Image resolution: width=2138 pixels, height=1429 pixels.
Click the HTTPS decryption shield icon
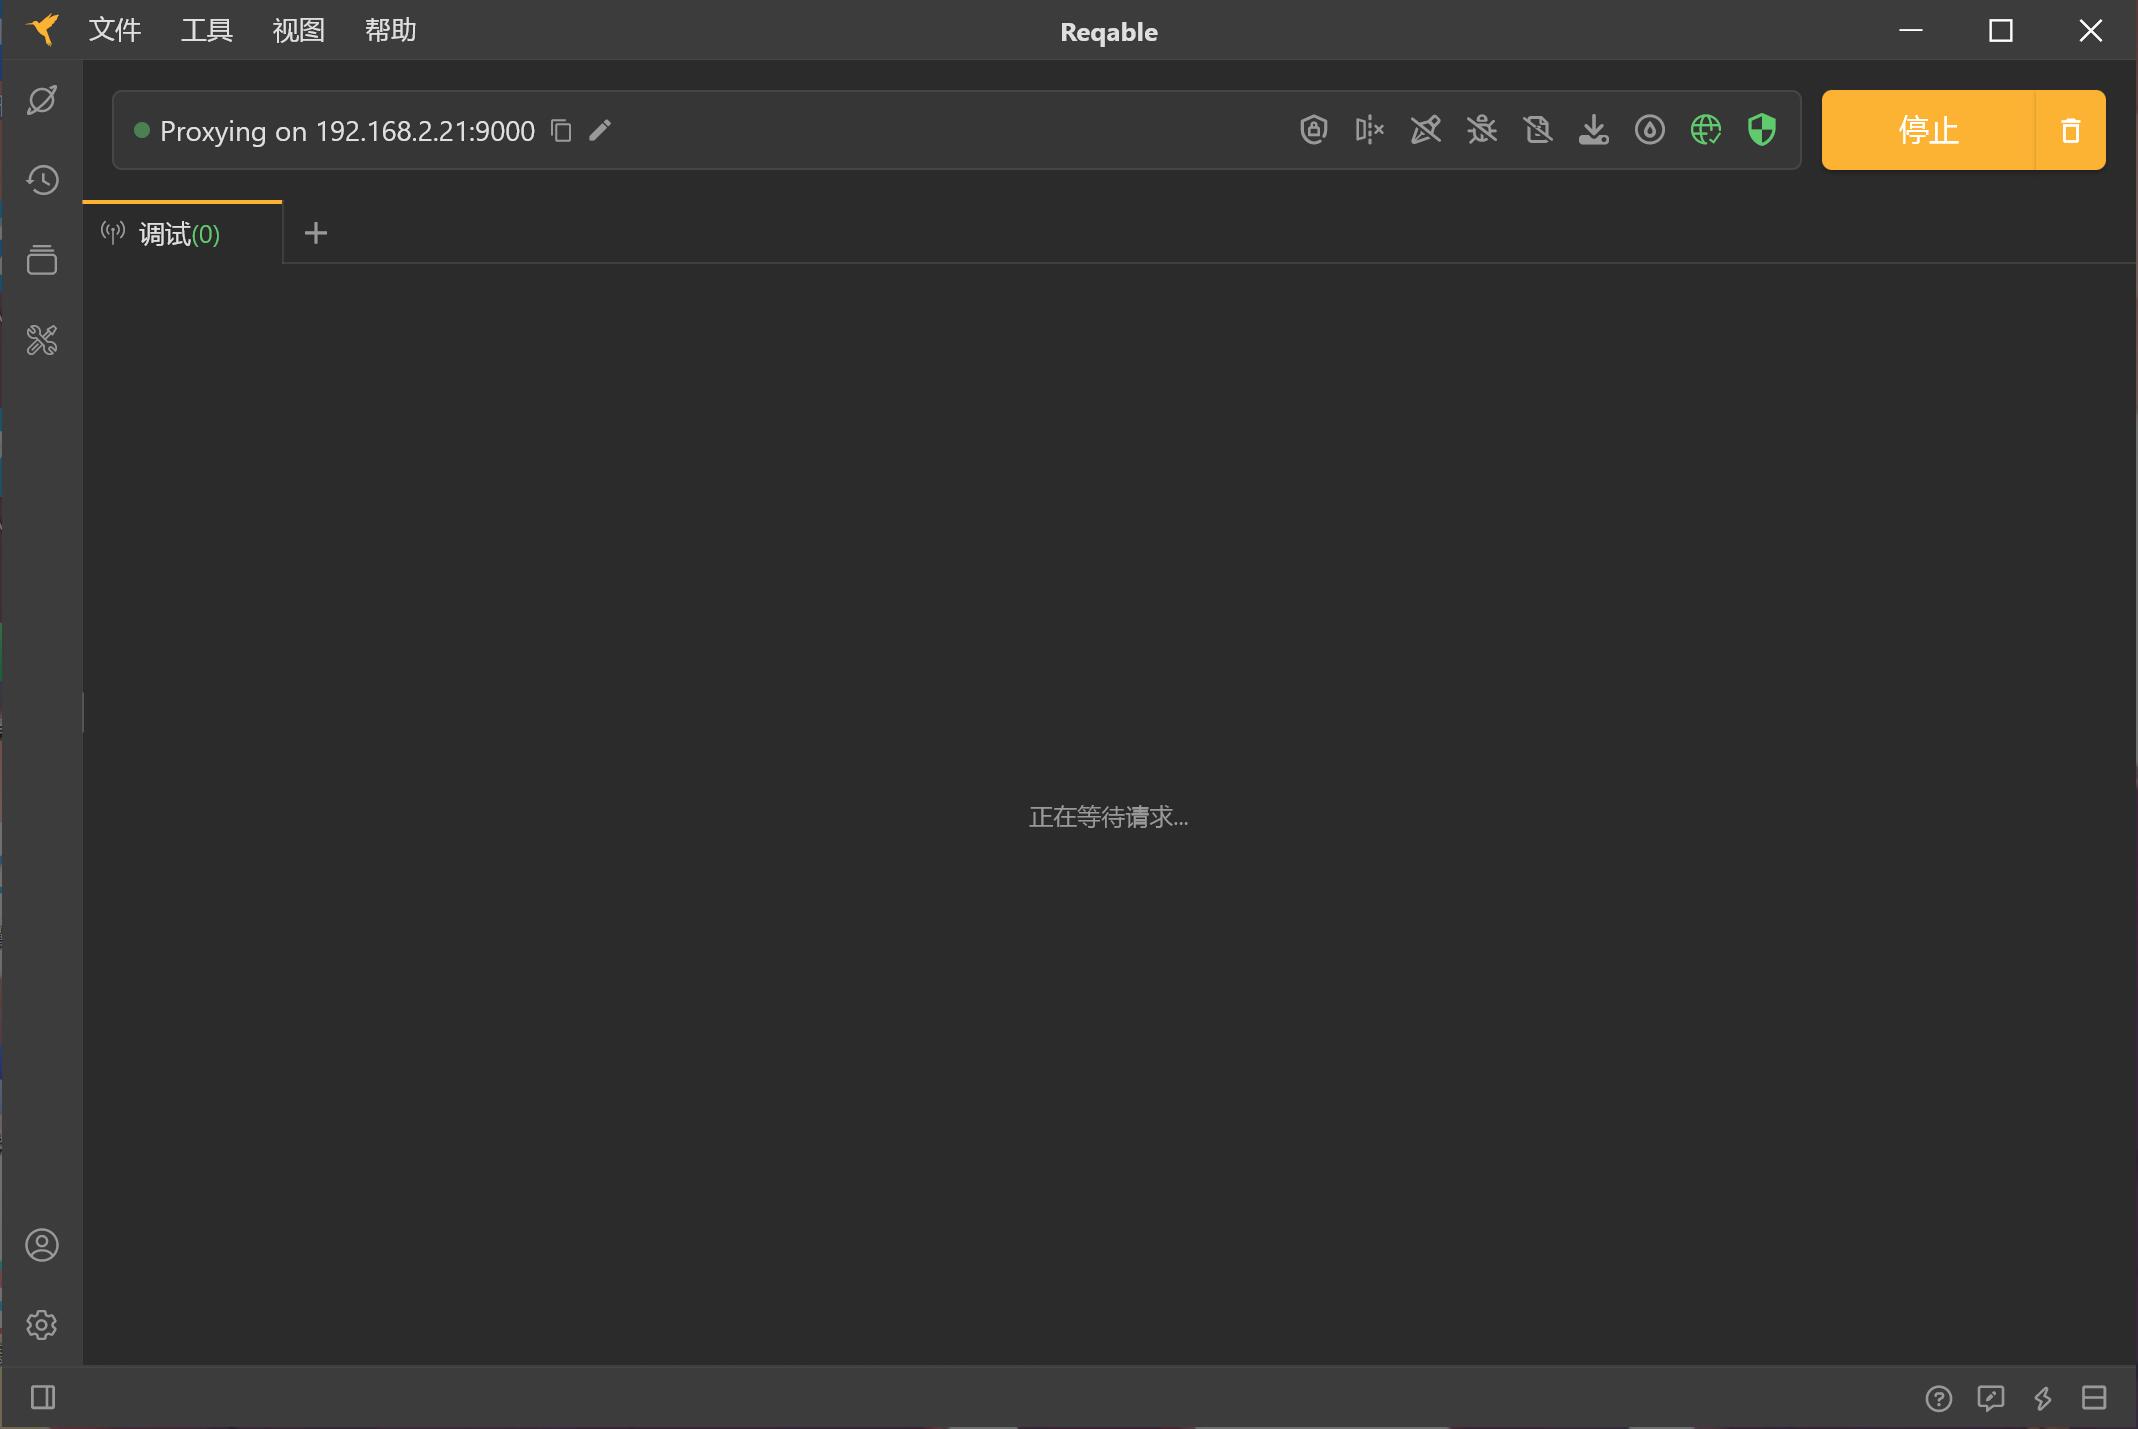(x=1313, y=130)
